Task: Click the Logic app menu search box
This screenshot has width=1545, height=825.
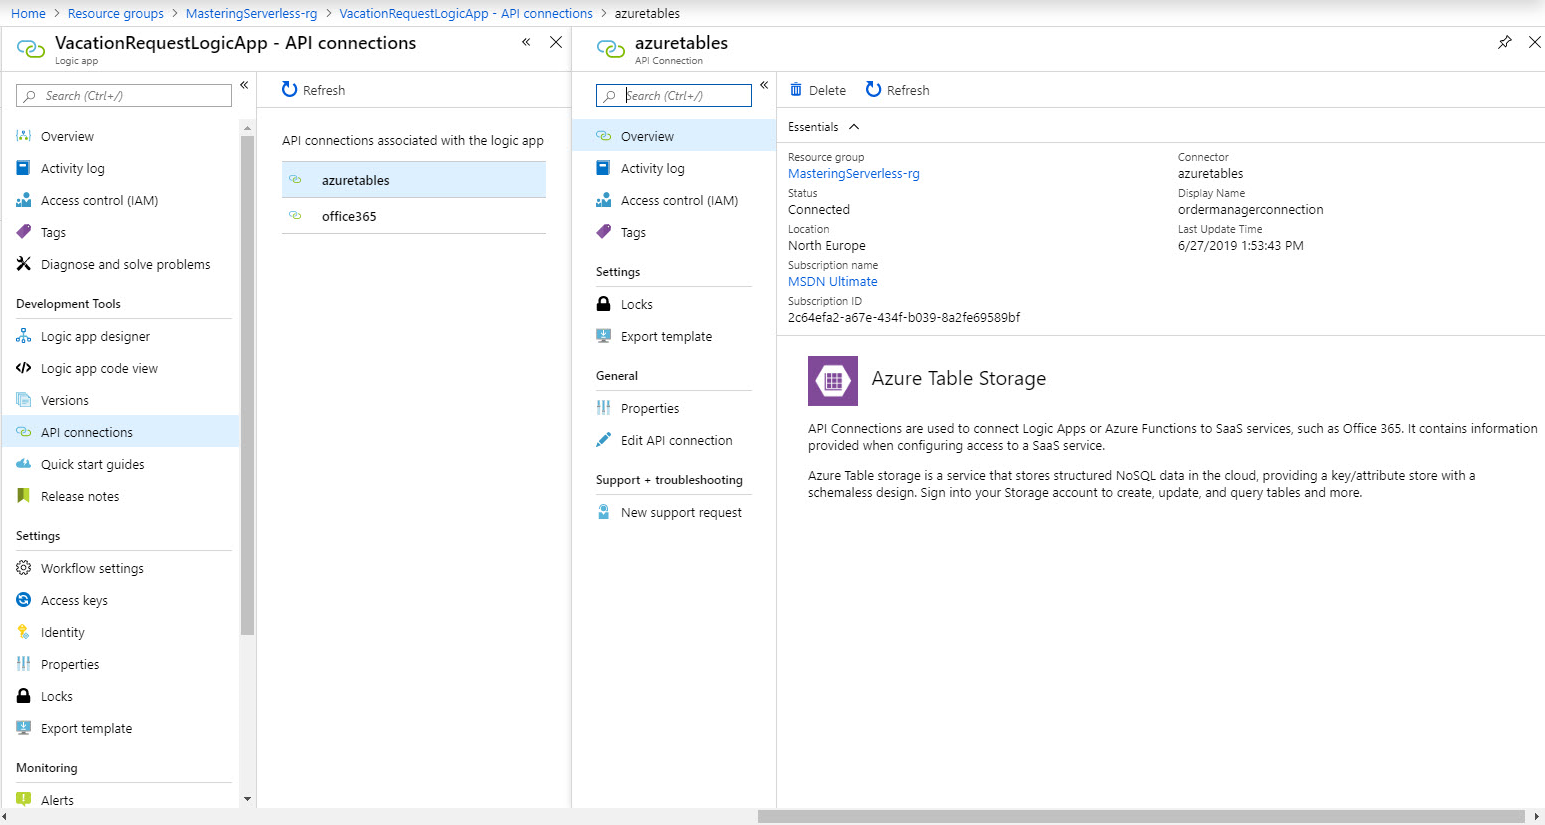Action: coord(124,96)
